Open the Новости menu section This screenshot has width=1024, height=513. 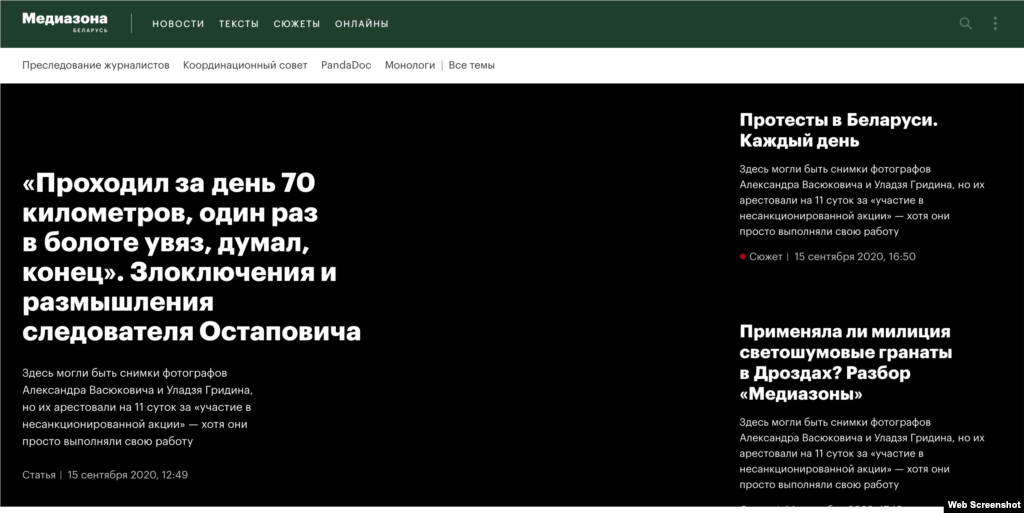point(178,24)
